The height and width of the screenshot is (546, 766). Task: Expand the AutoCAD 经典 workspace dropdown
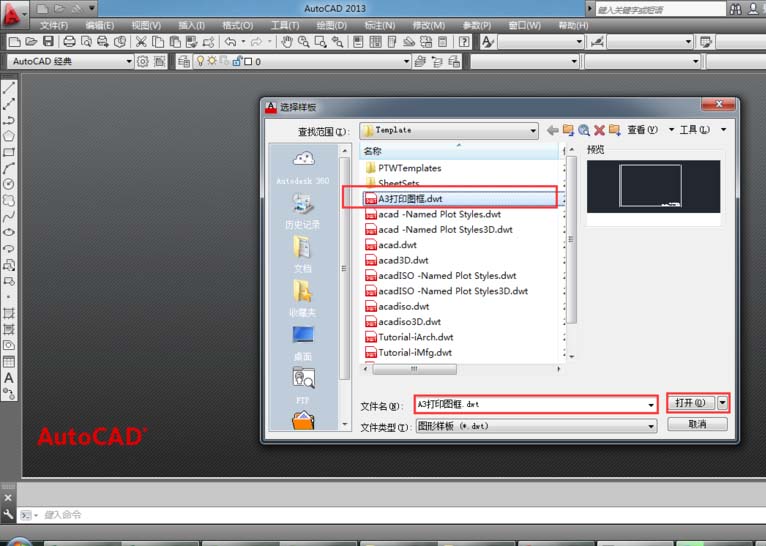point(128,62)
